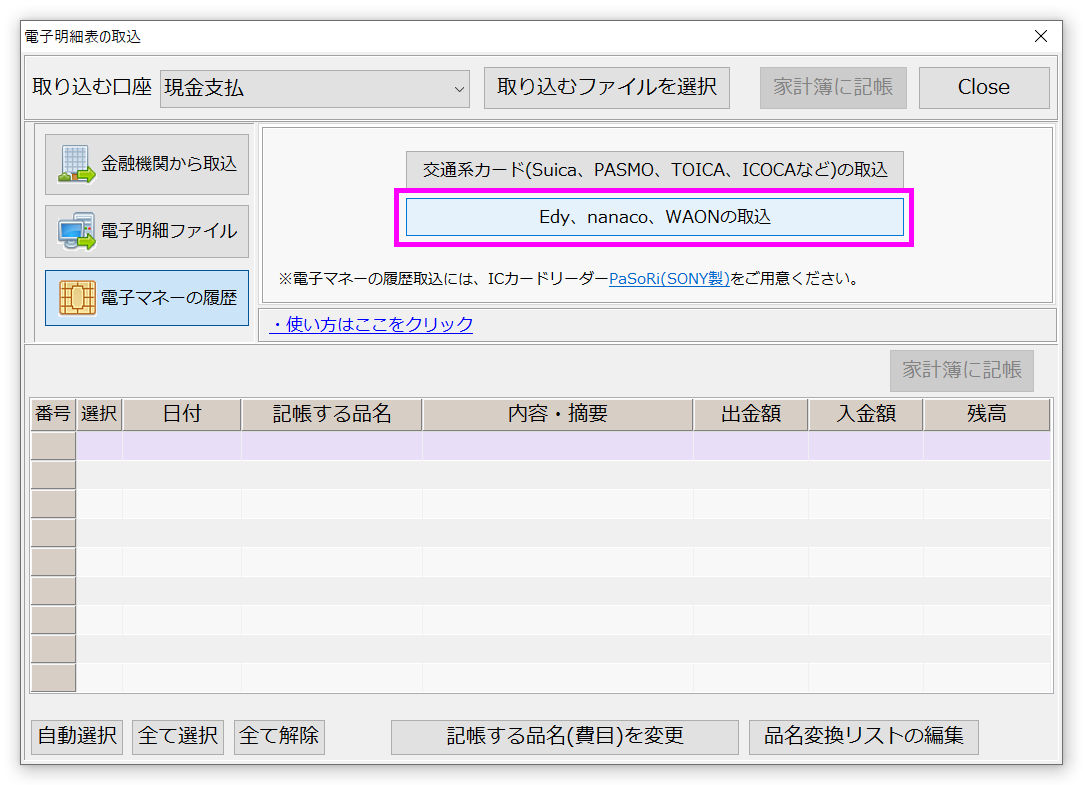Open the 使い方はここをクリック help link
This screenshot has width=1083, height=785.
tap(372, 325)
